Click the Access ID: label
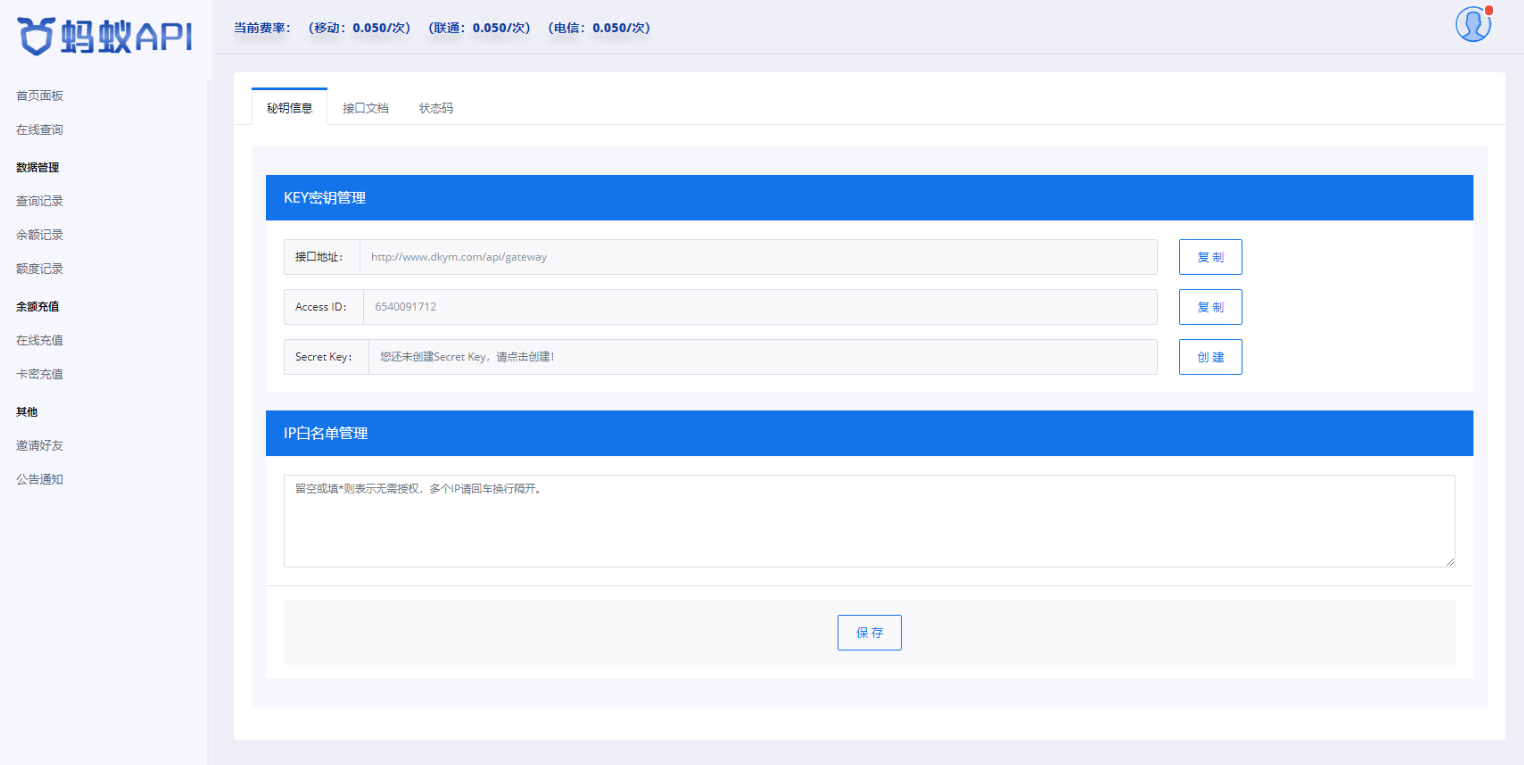This screenshot has height=765, width=1524. (323, 307)
